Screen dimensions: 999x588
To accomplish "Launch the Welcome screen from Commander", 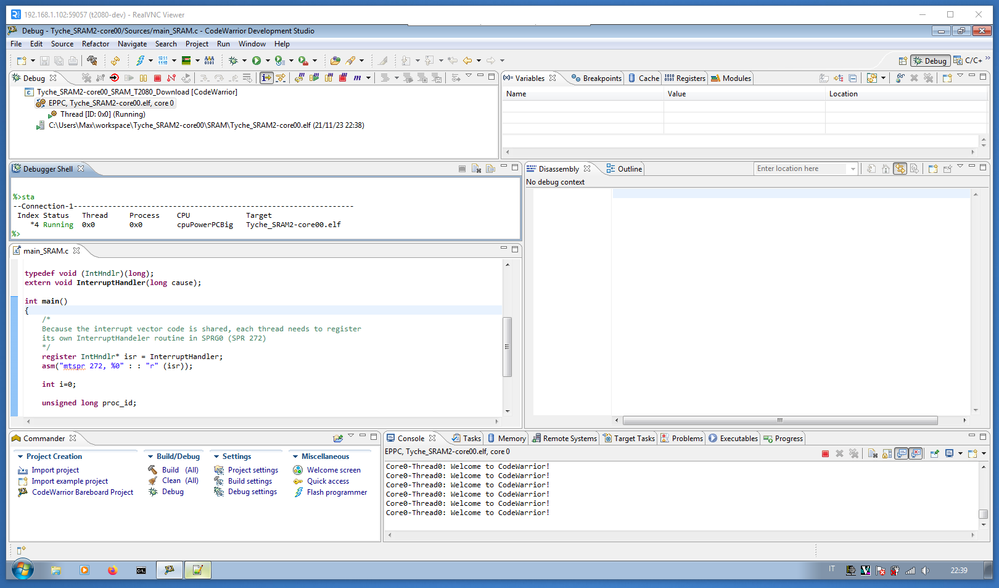I will click(333, 470).
